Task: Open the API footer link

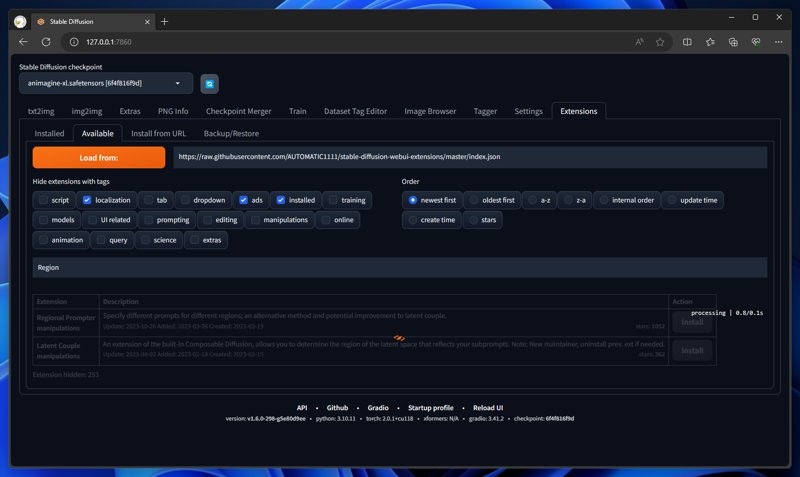Action: point(302,408)
